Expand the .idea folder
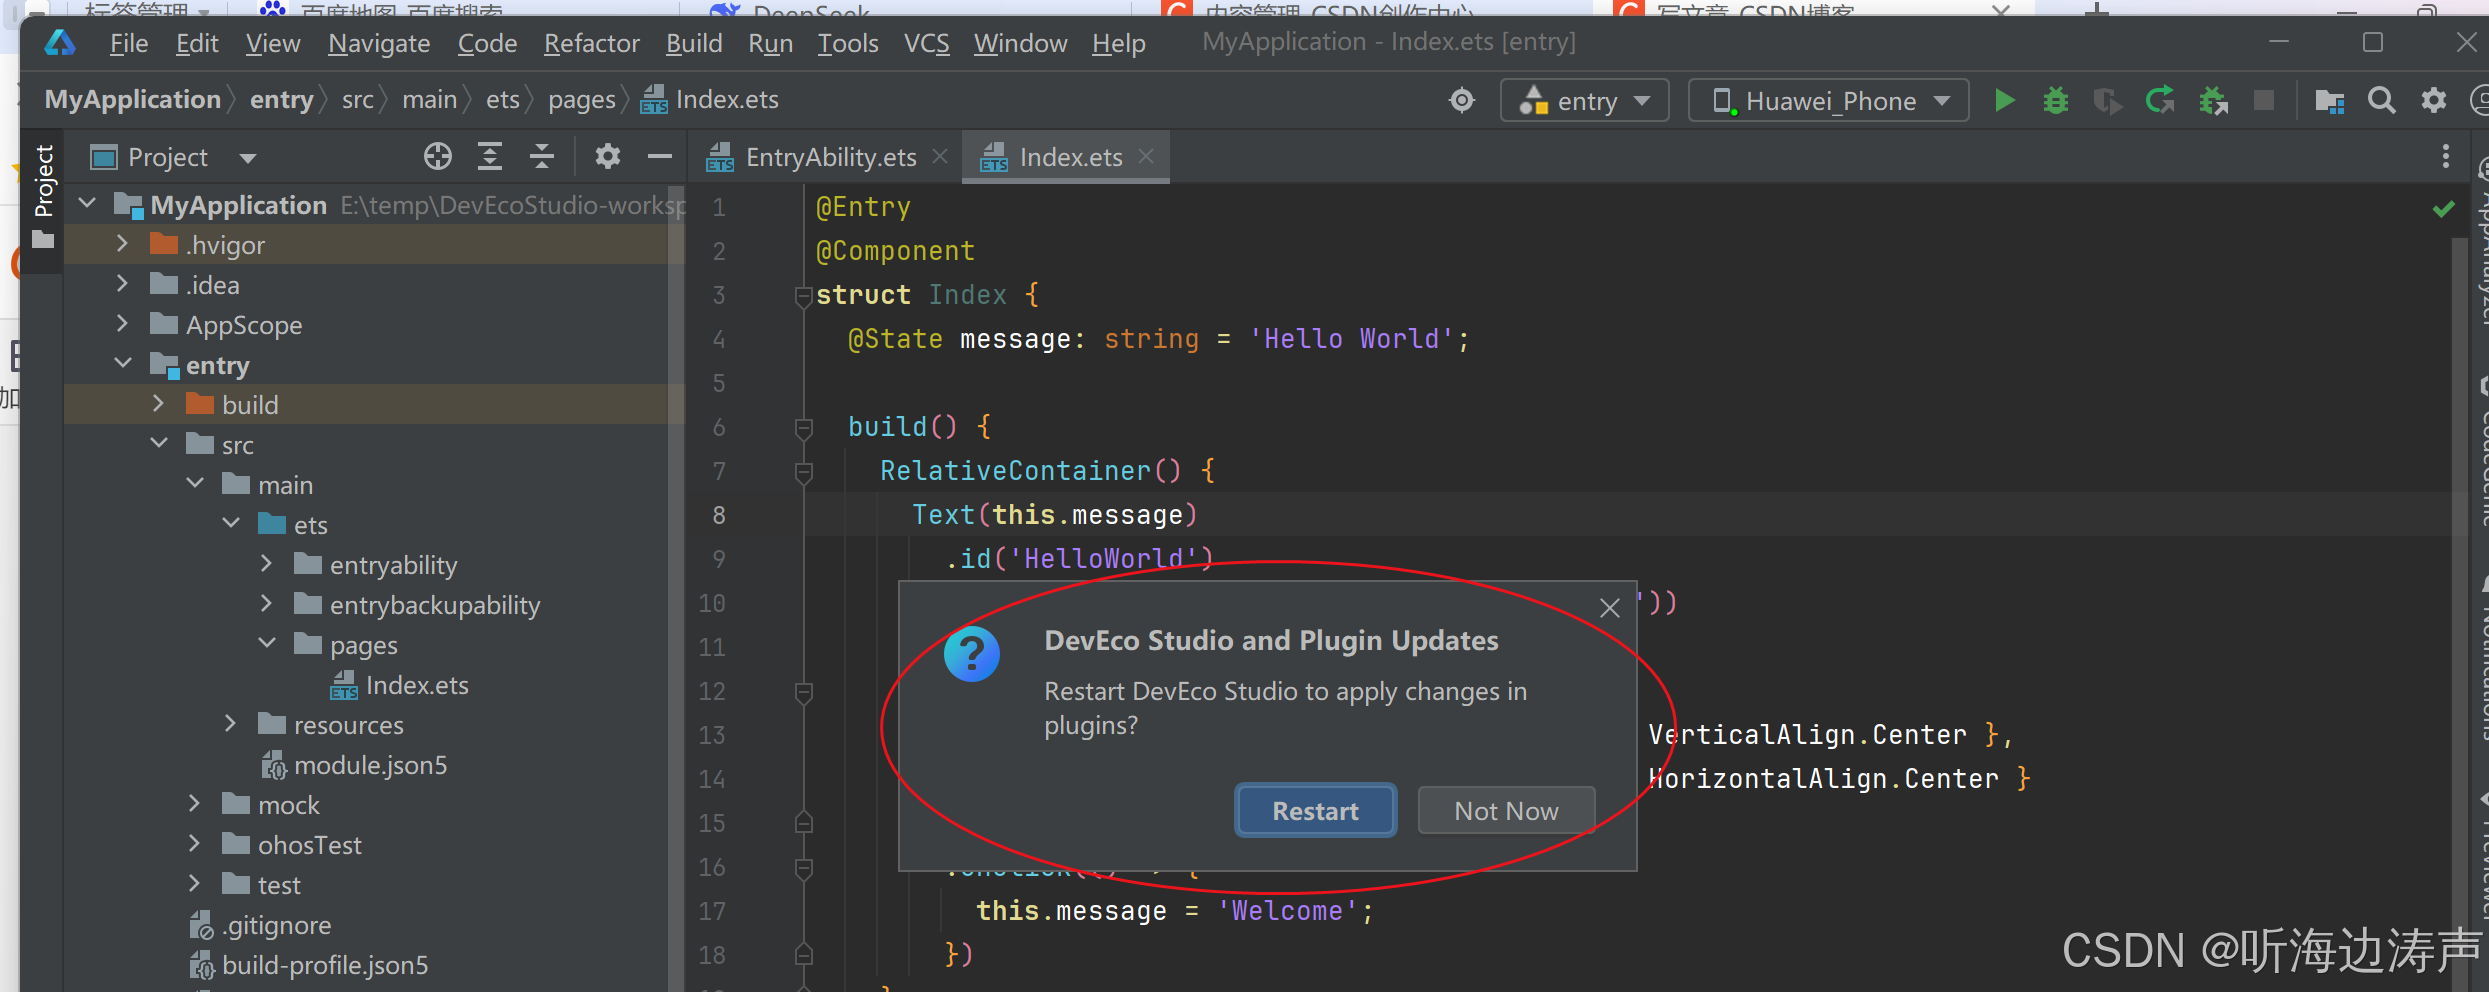 coord(122,284)
